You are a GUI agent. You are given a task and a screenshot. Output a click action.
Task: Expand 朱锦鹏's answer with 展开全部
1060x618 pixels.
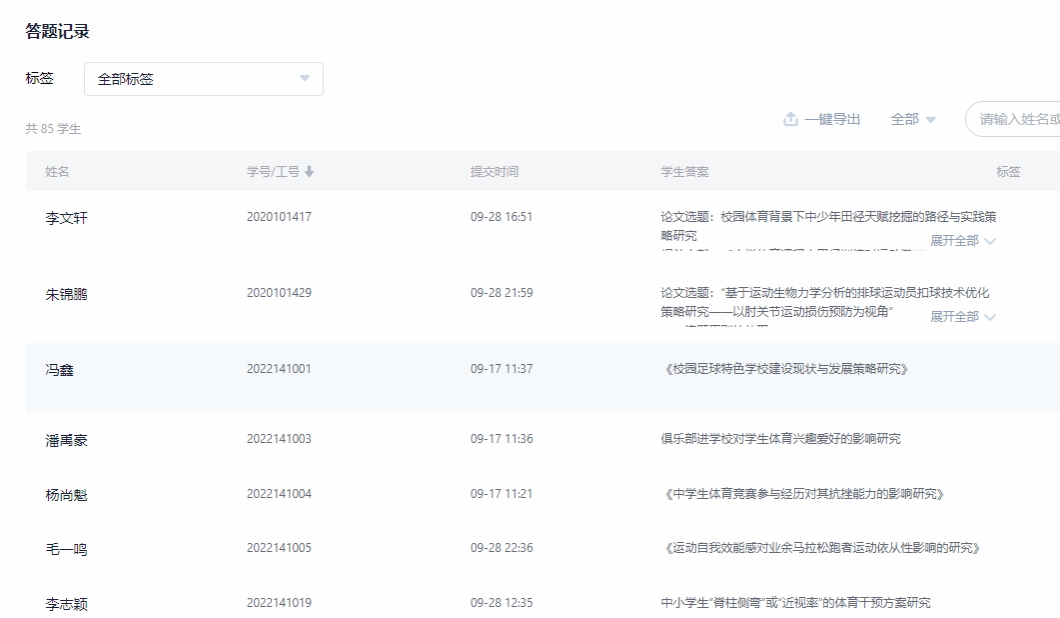point(962,317)
